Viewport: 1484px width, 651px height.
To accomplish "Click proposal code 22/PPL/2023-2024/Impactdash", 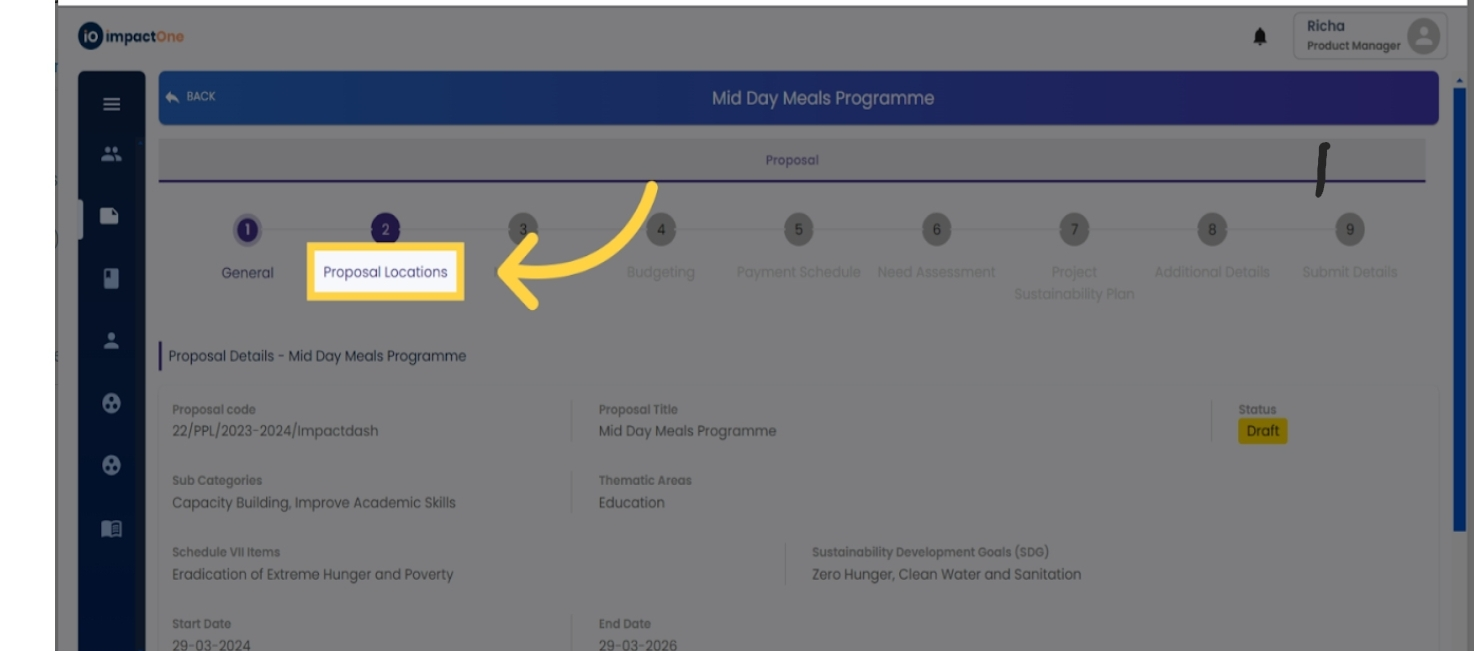I will pyautogui.click(x=275, y=431).
